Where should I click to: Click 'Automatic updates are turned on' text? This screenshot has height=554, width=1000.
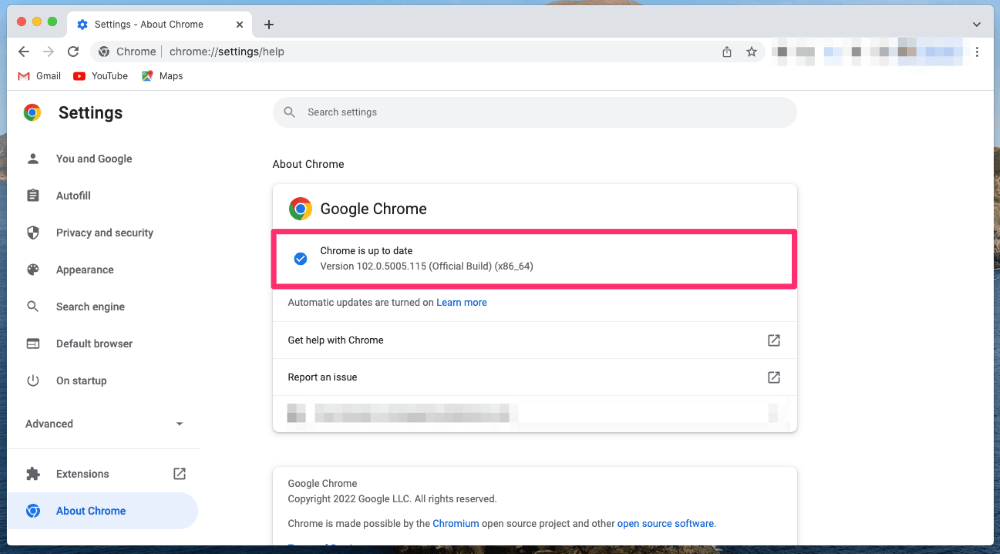click(x=360, y=303)
